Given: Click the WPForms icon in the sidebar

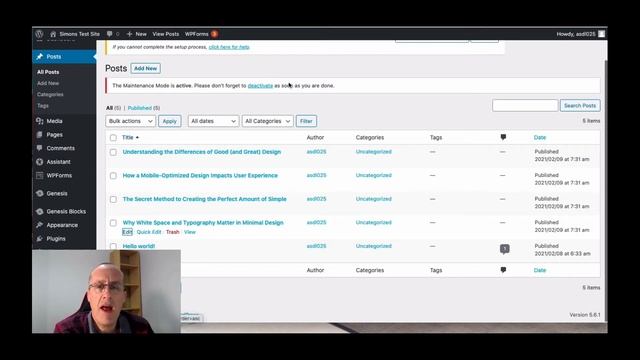Looking at the screenshot, I should (40, 175).
